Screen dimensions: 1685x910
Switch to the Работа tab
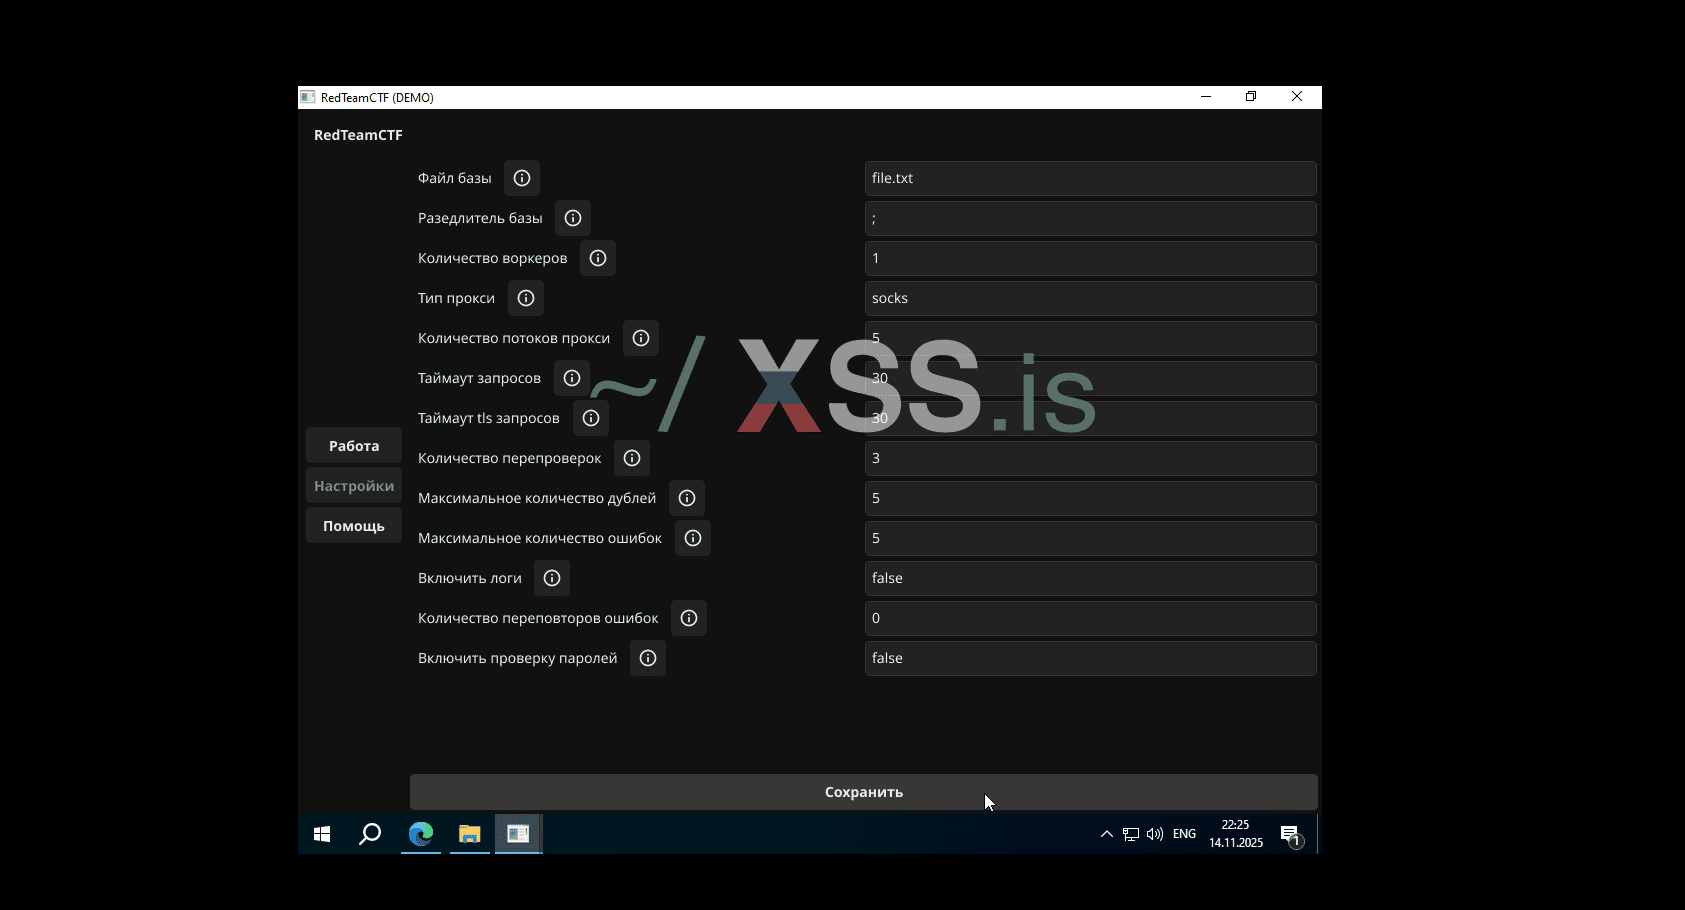(354, 446)
